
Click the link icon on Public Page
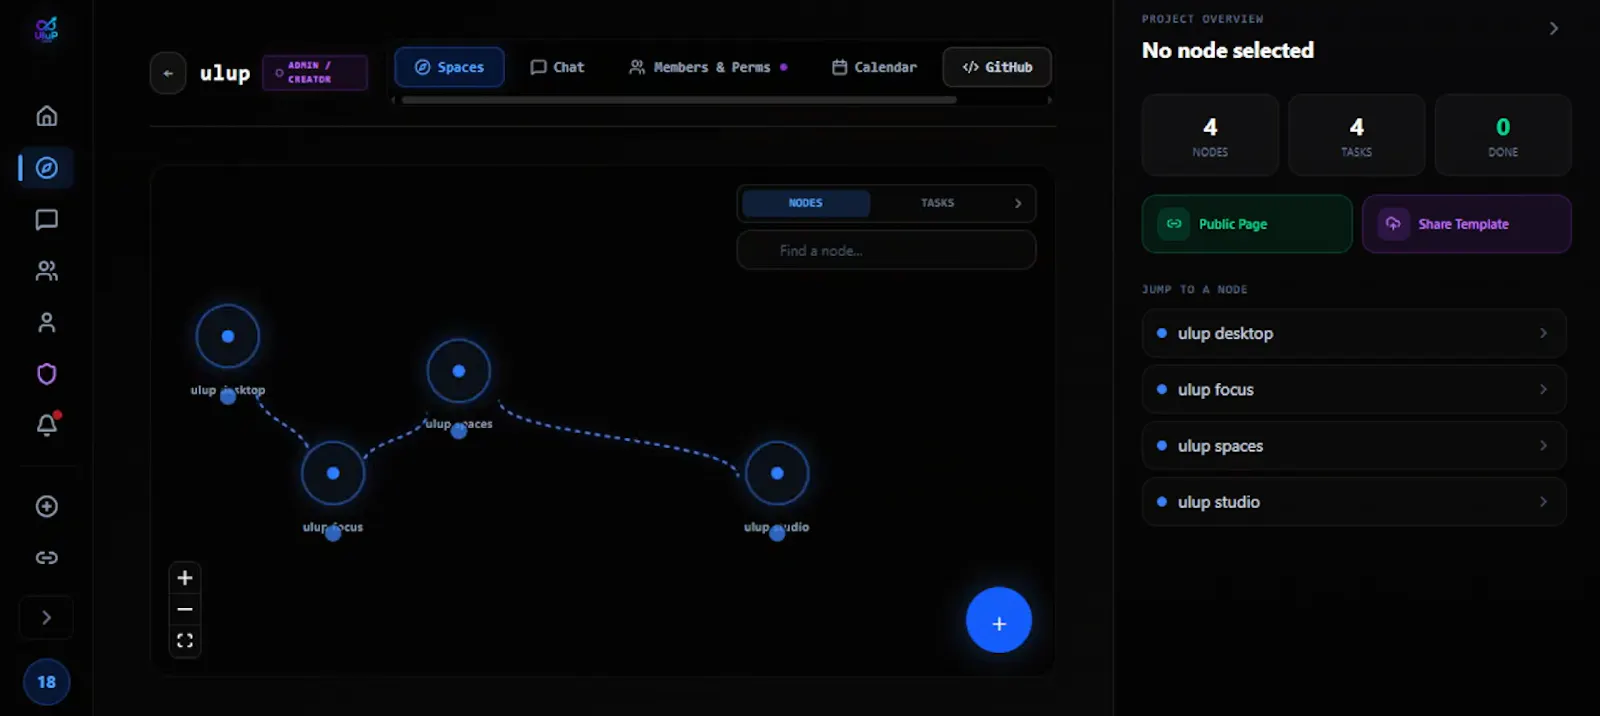click(x=1174, y=224)
